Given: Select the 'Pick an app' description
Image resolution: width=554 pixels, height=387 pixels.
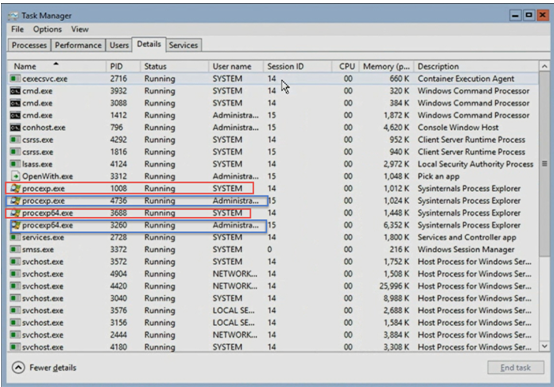Looking at the screenshot, I should point(438,176).
